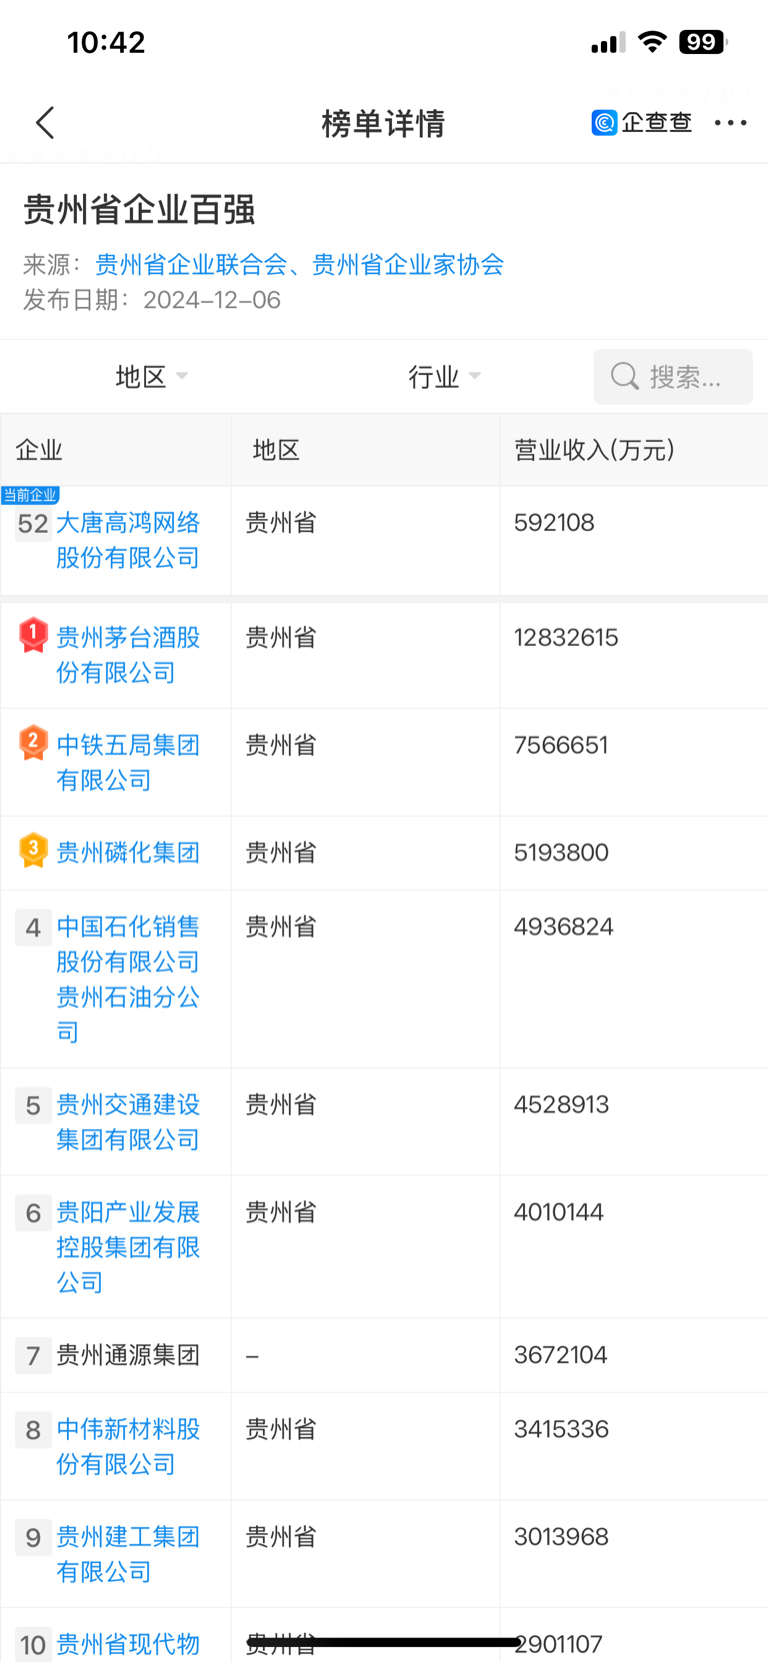Tap the rank 6 number badge
768x1663 pixels.
(33, 1214)
